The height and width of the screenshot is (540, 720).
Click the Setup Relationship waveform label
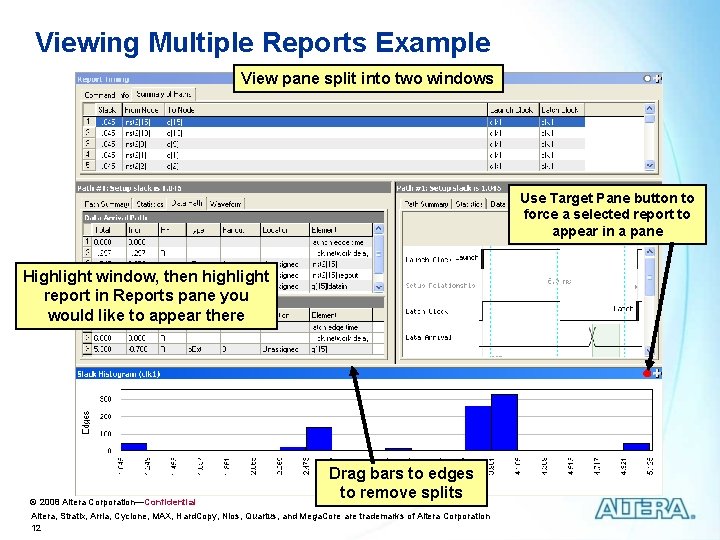pos(440,285)
